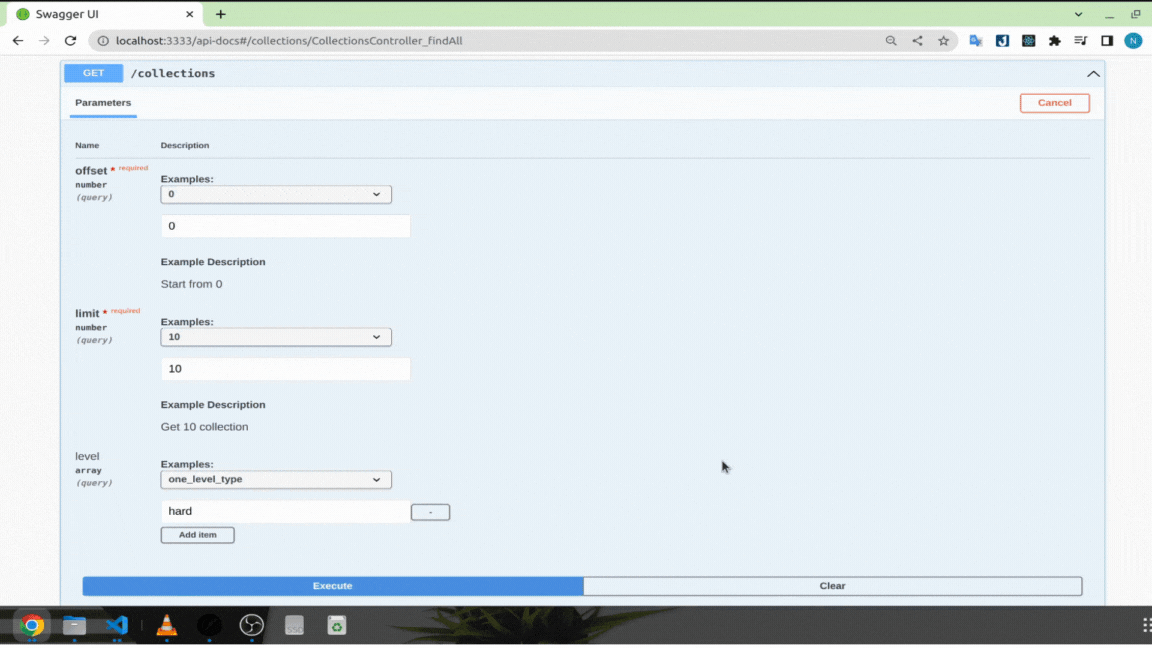Add a new level item with Add item
1152x648 pixels.
(x=197, y=534)
